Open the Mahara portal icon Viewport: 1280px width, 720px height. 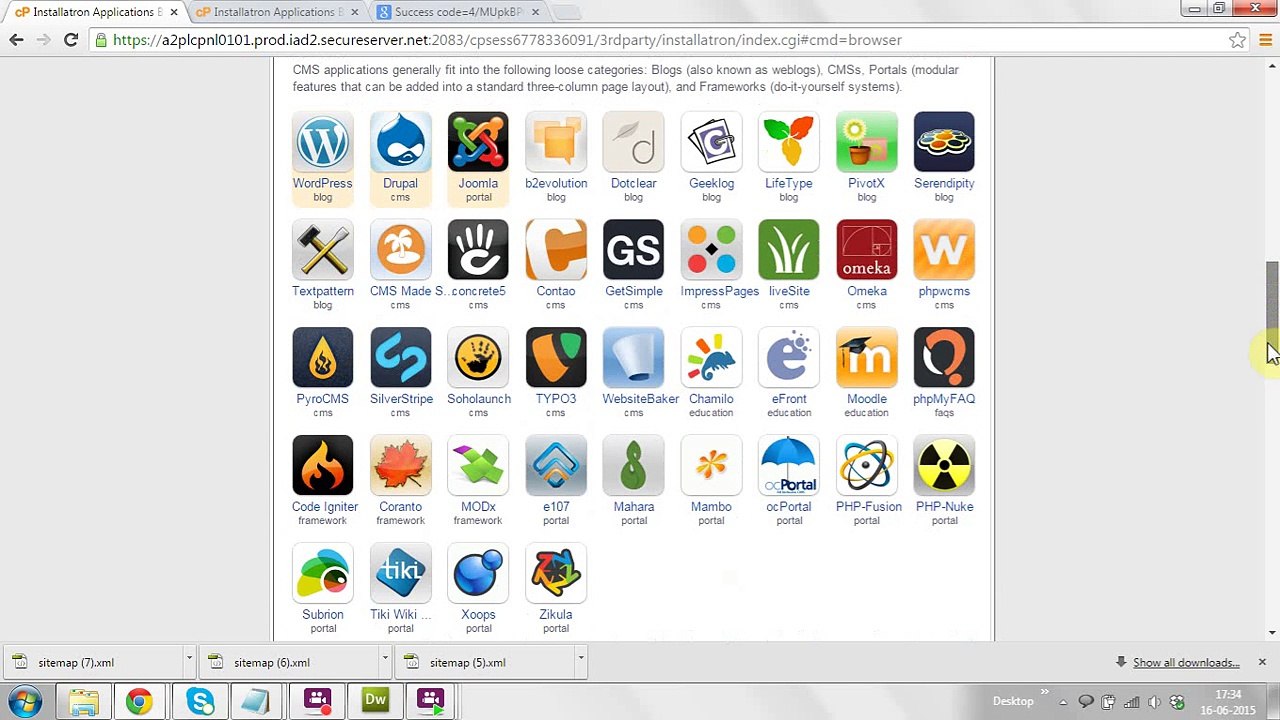tap(633, 466)
